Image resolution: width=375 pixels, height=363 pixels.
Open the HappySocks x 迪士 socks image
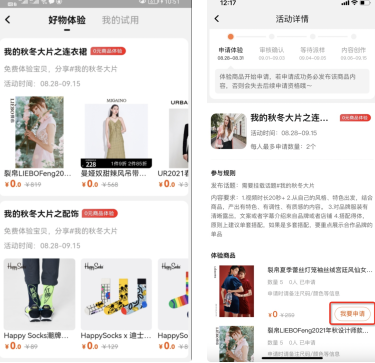(116, 294)
